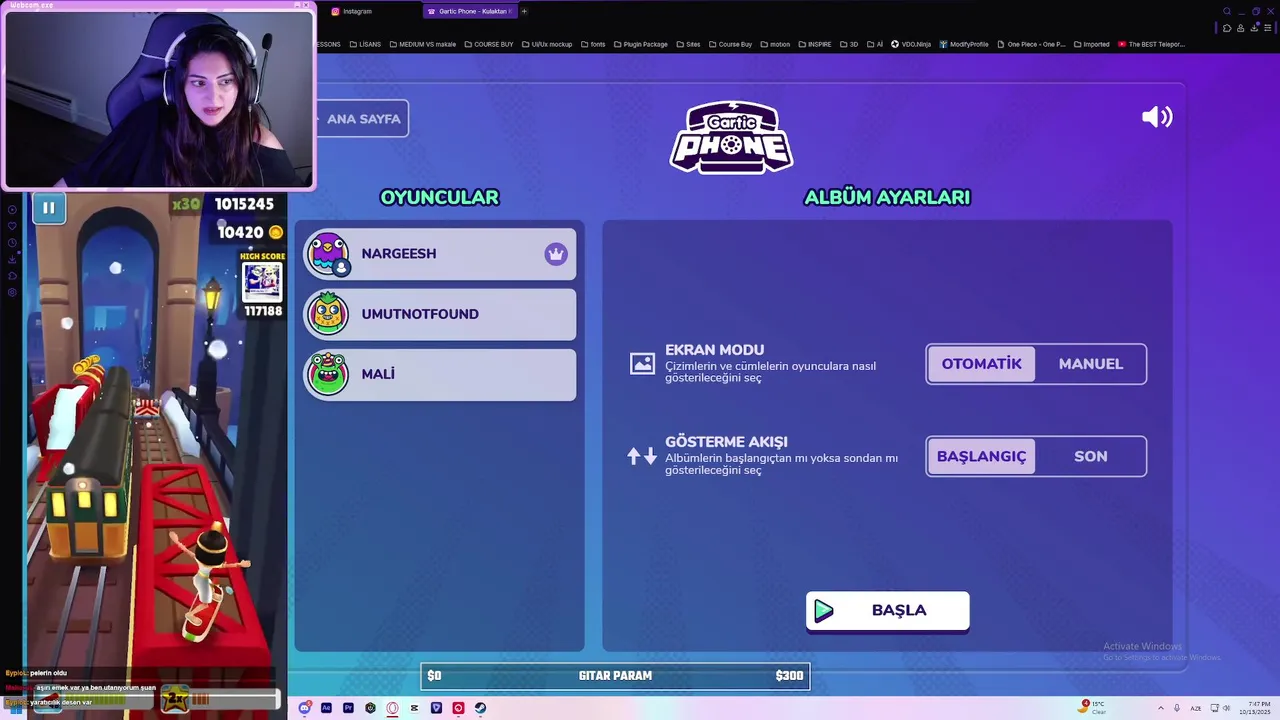This screenshot has height=720, width=1280.
Task: Open the LİSANS bookmark folder
Action: tap(365, 44)
